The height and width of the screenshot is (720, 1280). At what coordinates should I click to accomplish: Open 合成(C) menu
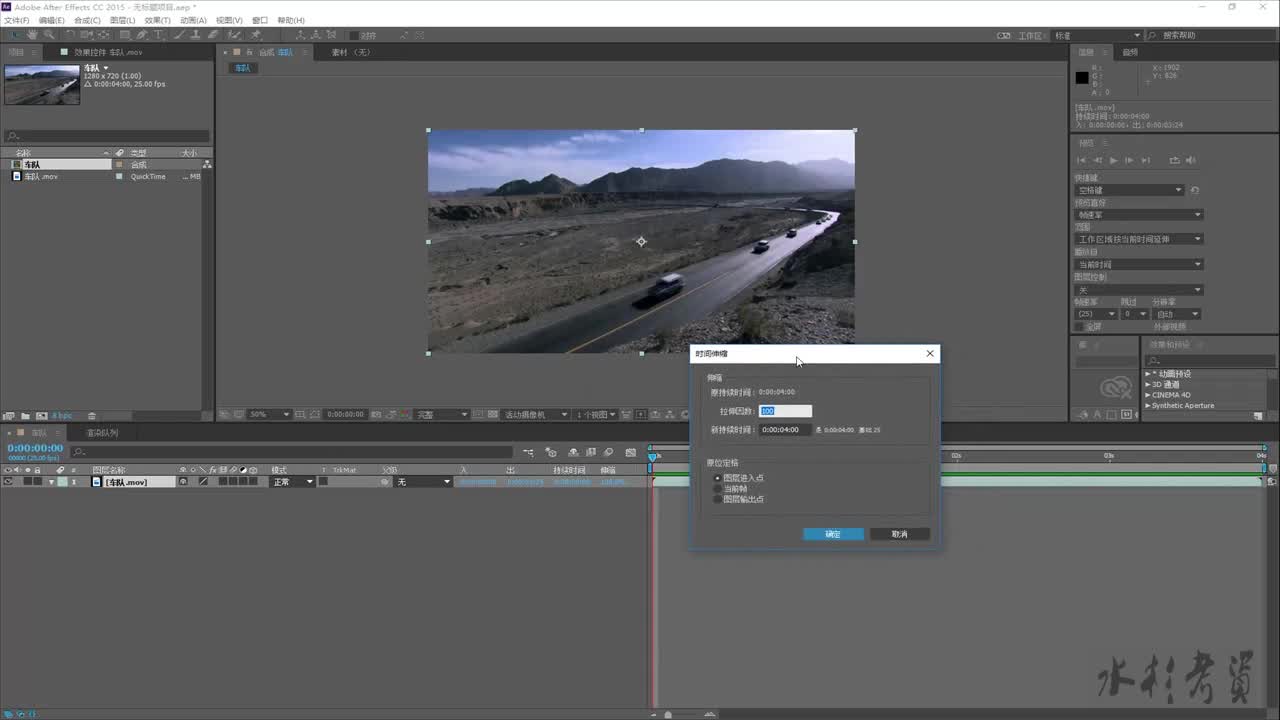(x=87, y=20)
